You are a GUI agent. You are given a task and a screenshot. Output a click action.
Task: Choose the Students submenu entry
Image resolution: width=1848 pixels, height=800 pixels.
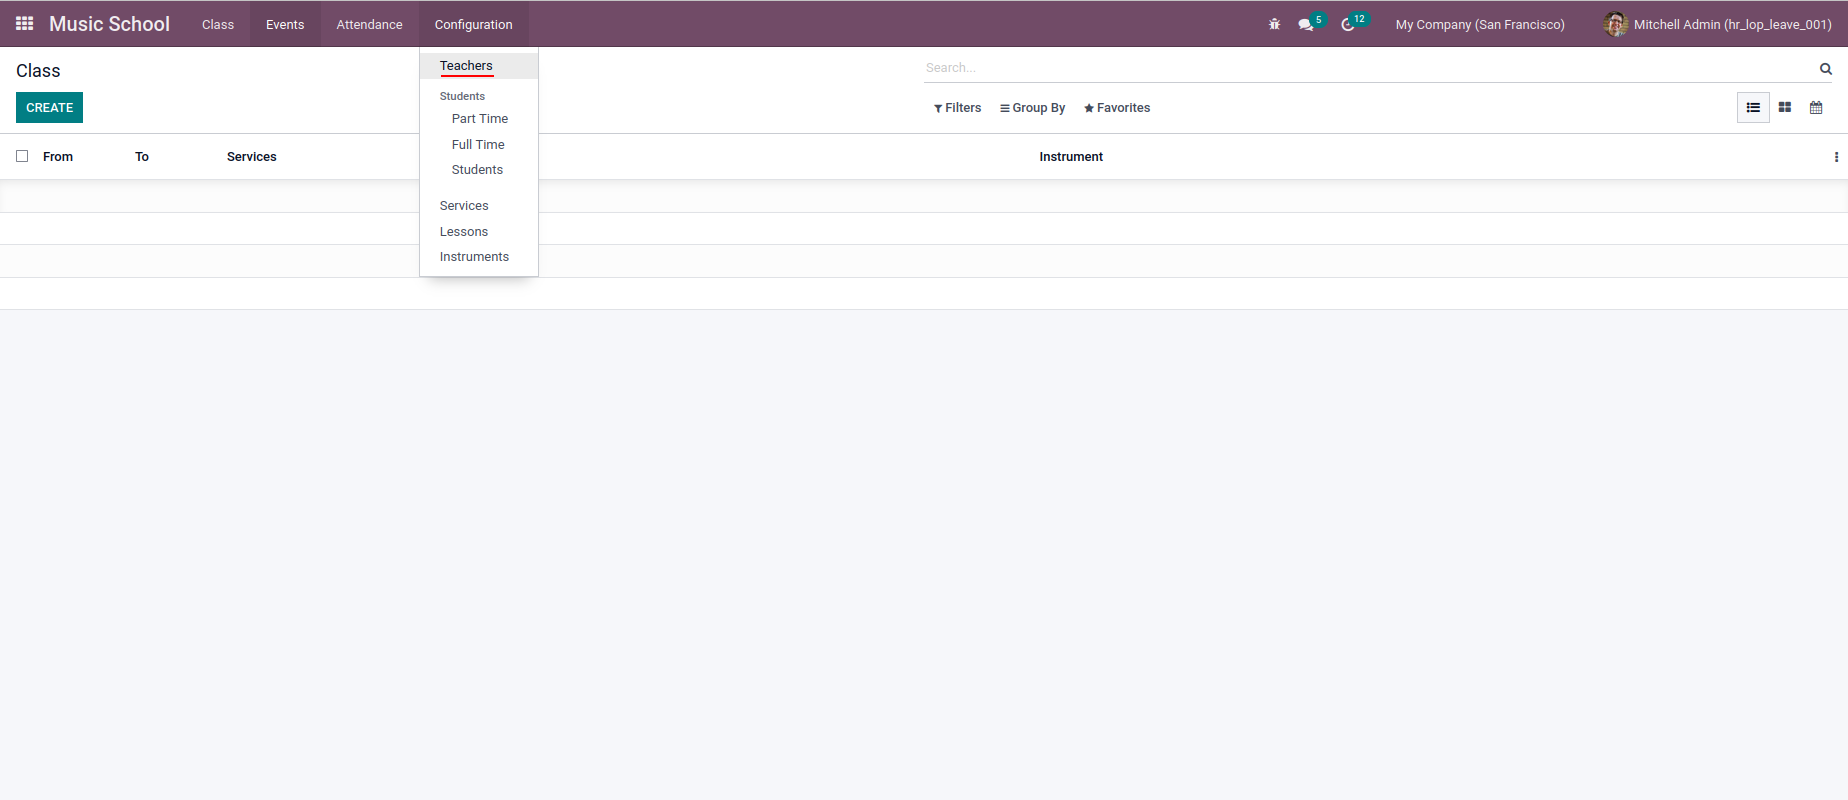click(479, 170)
